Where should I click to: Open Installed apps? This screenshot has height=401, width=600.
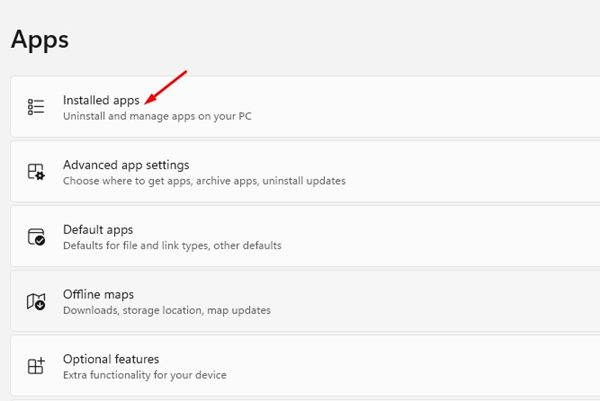pos(101,100)
